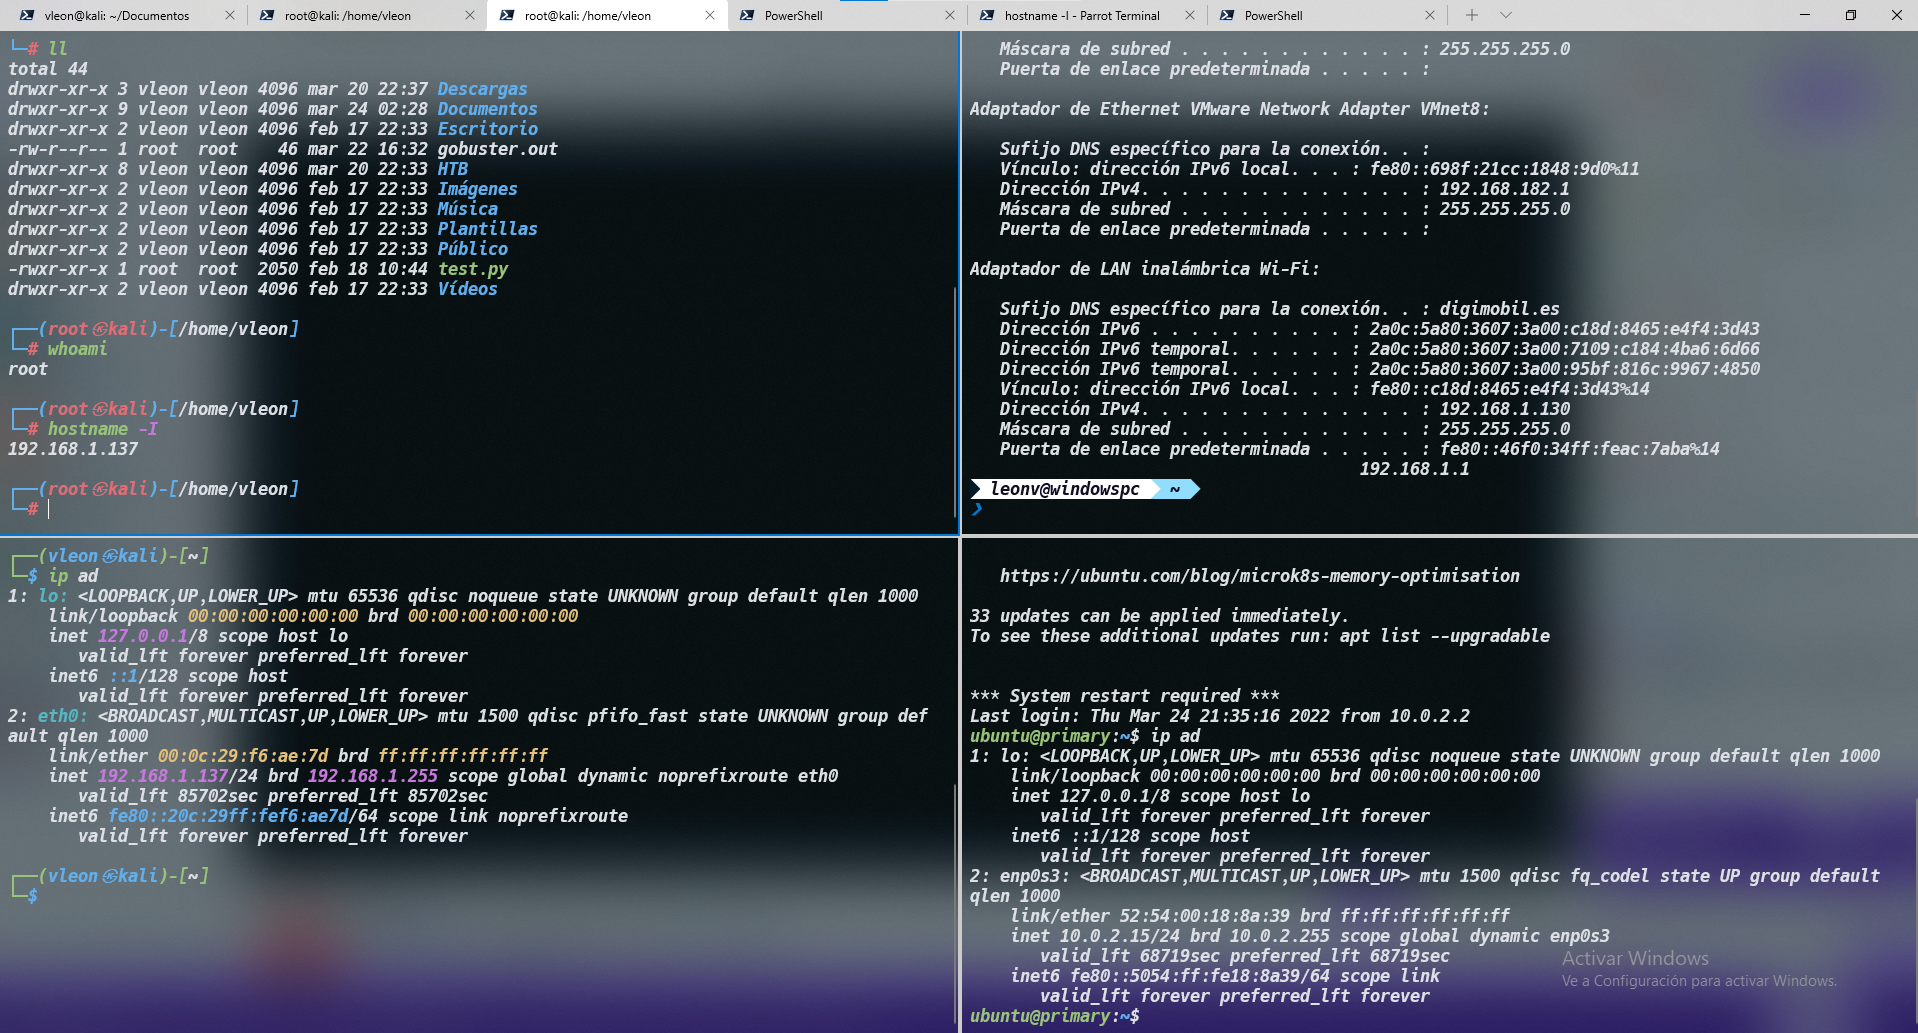Screen dimensions: 1918x1033
Task: Expand the new tab profile dropdown chevron
Action: click(x=1506, y=15)
